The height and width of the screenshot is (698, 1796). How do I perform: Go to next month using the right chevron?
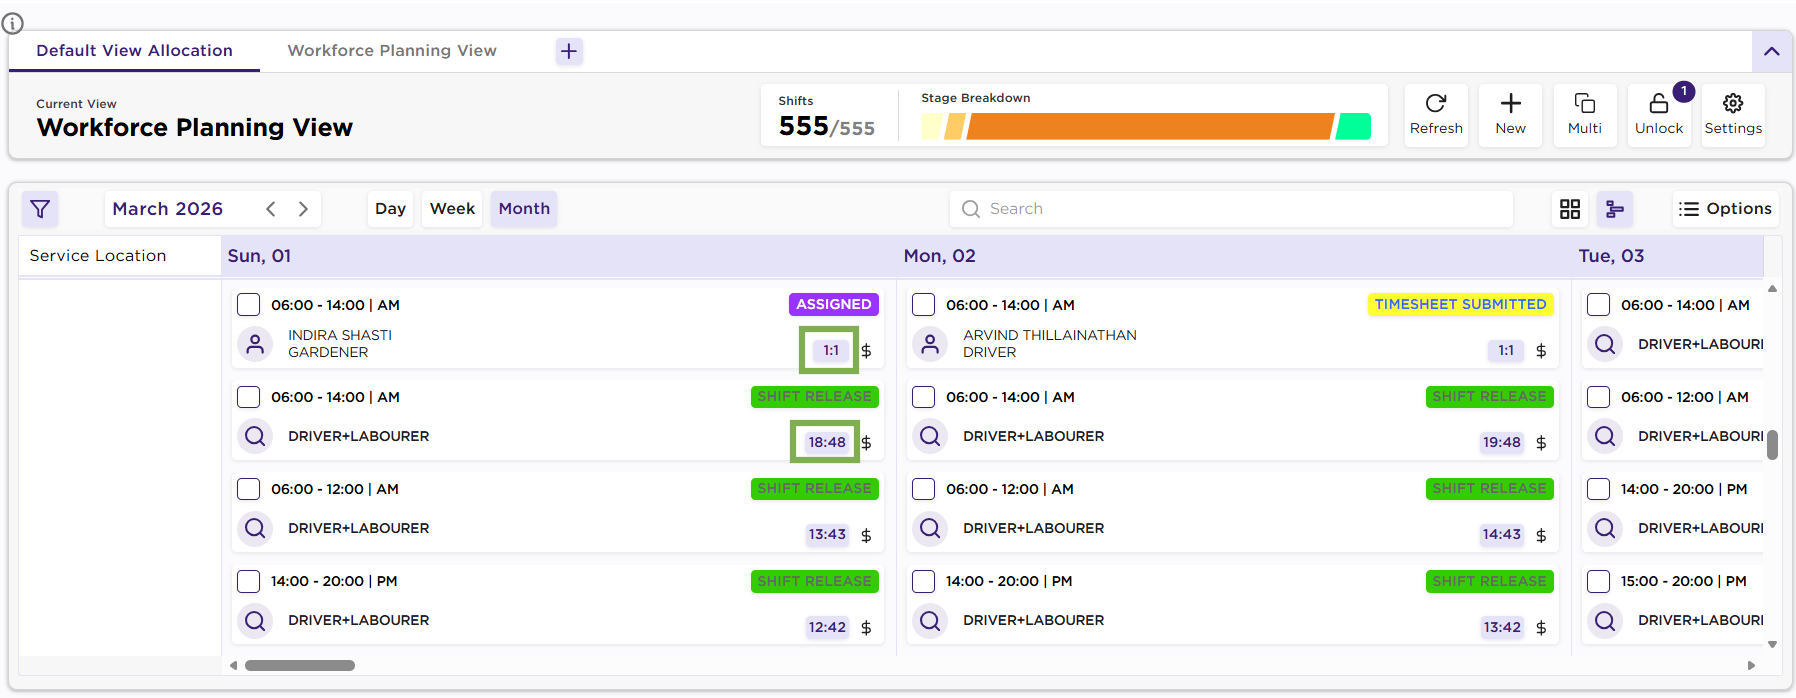point(303,209)
